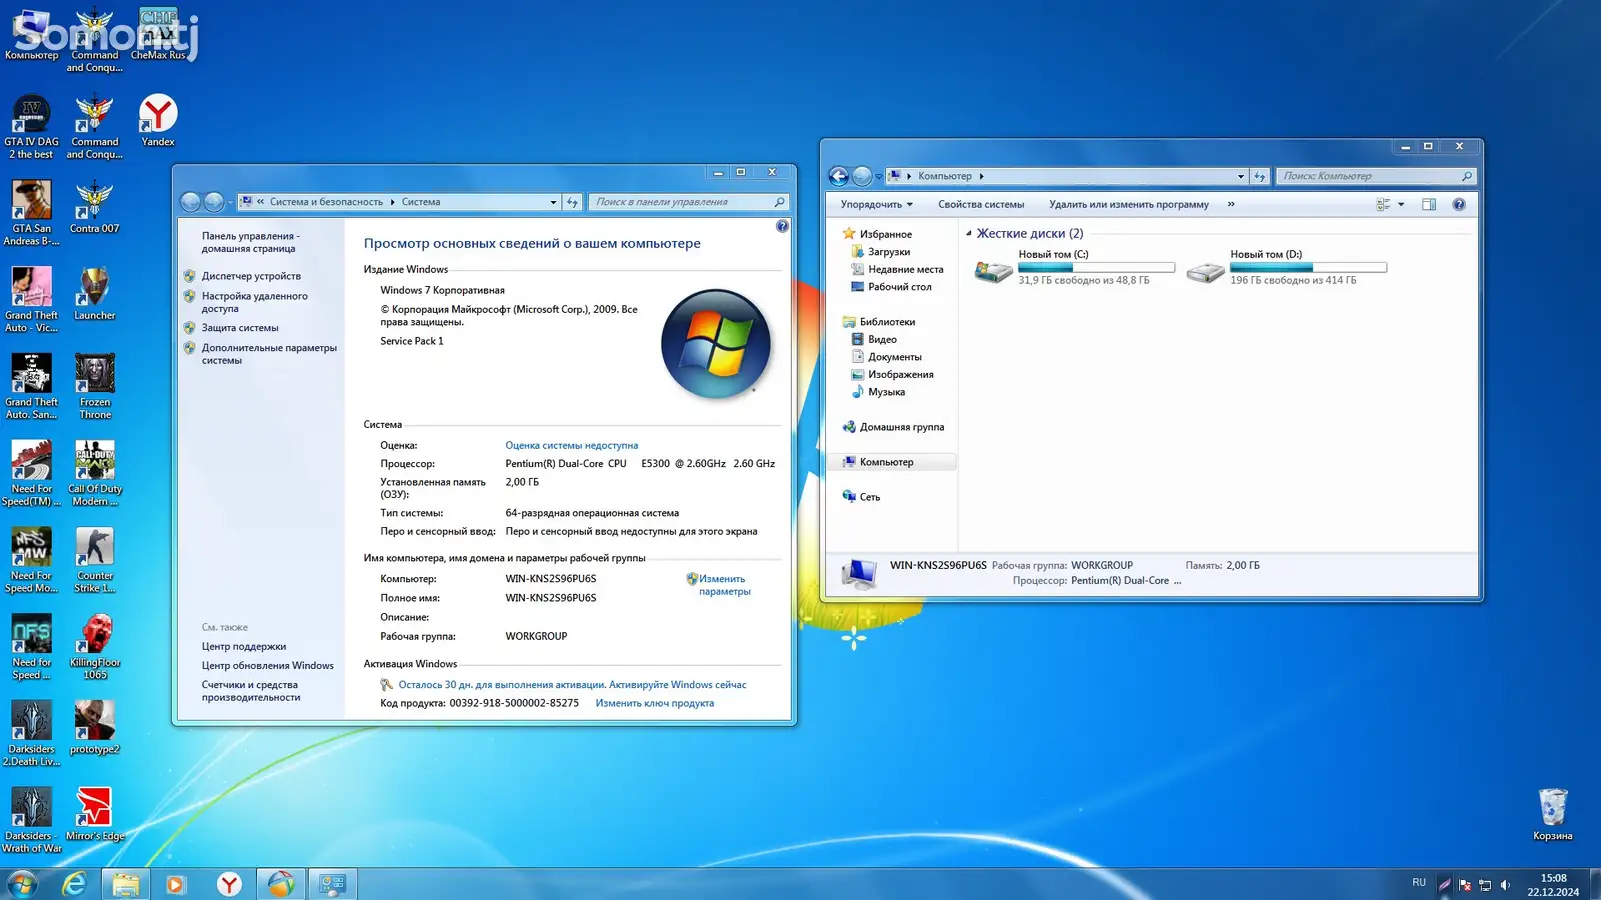Click Оценка системы недоступна link
Viewport: 1601px width, 900px height.
[571, 446]
